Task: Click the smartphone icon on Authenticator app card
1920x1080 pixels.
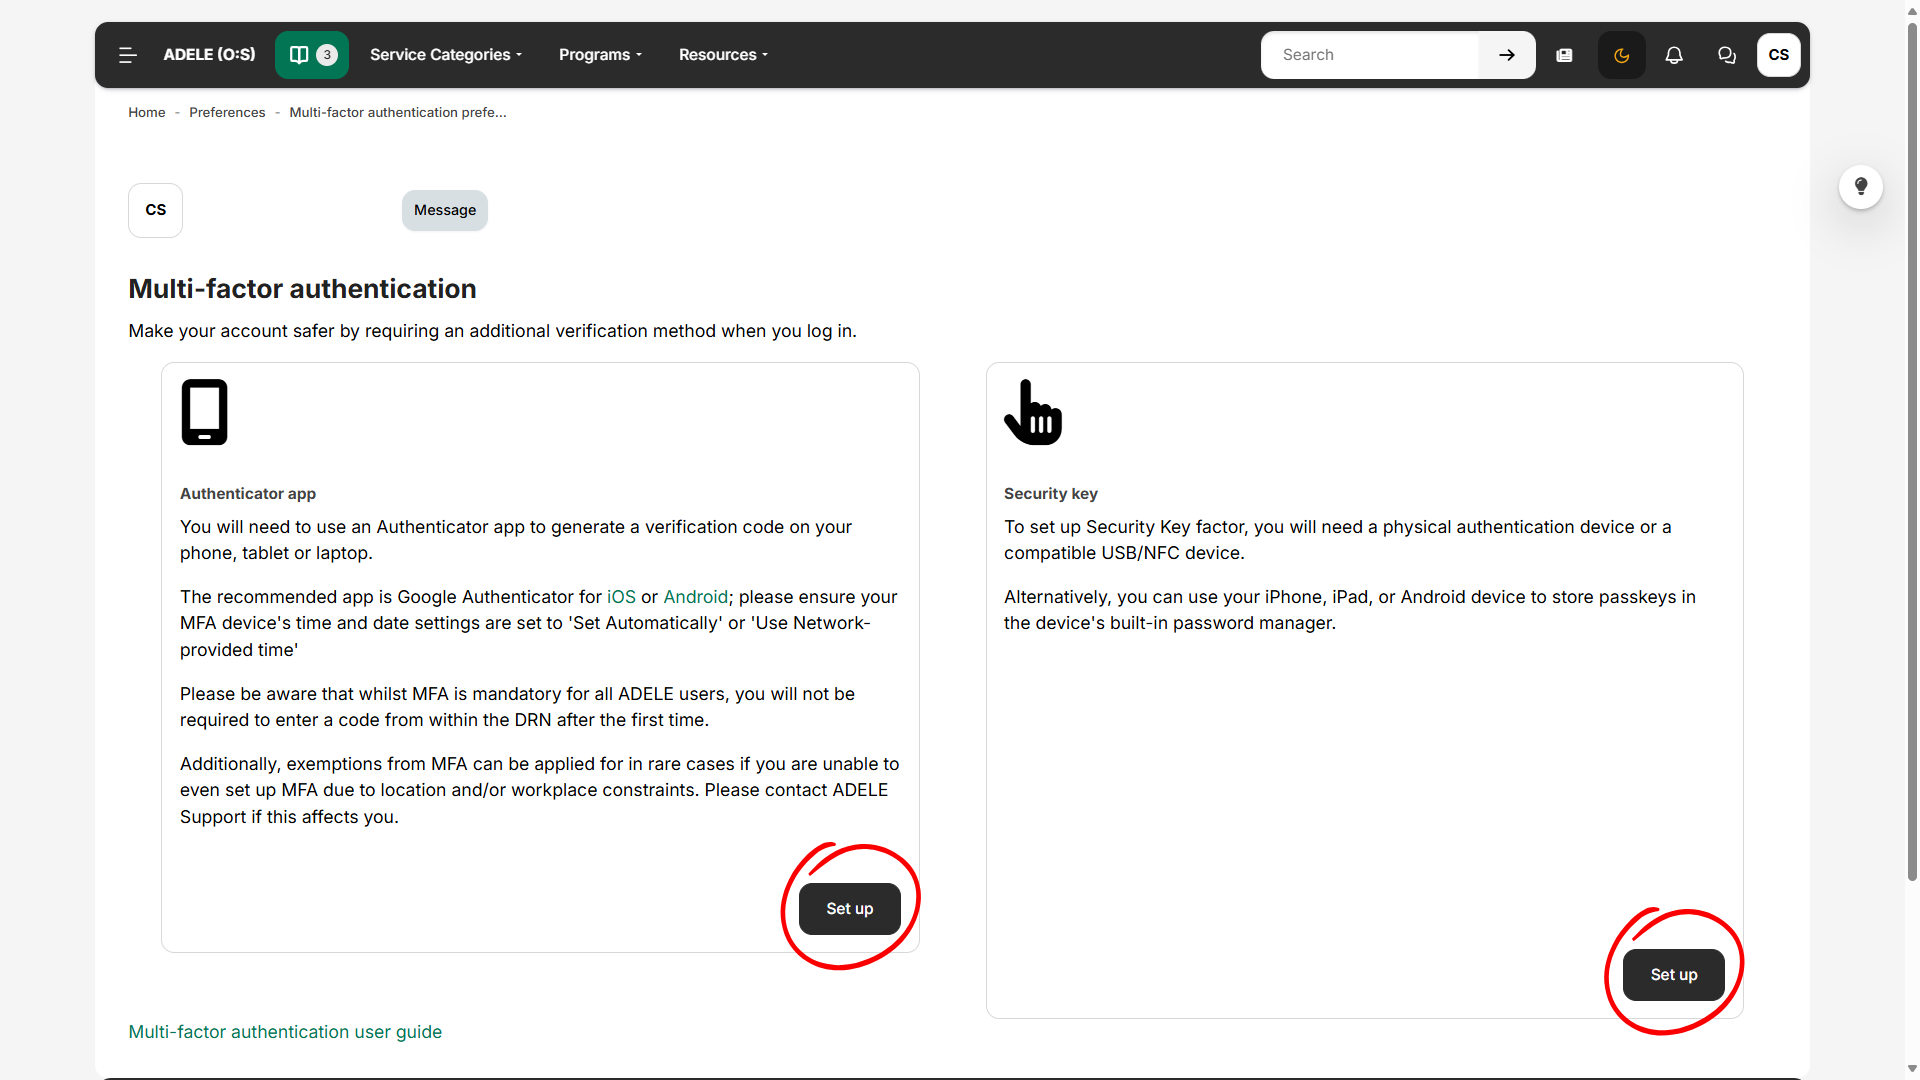Action: (x=204, y=411)
